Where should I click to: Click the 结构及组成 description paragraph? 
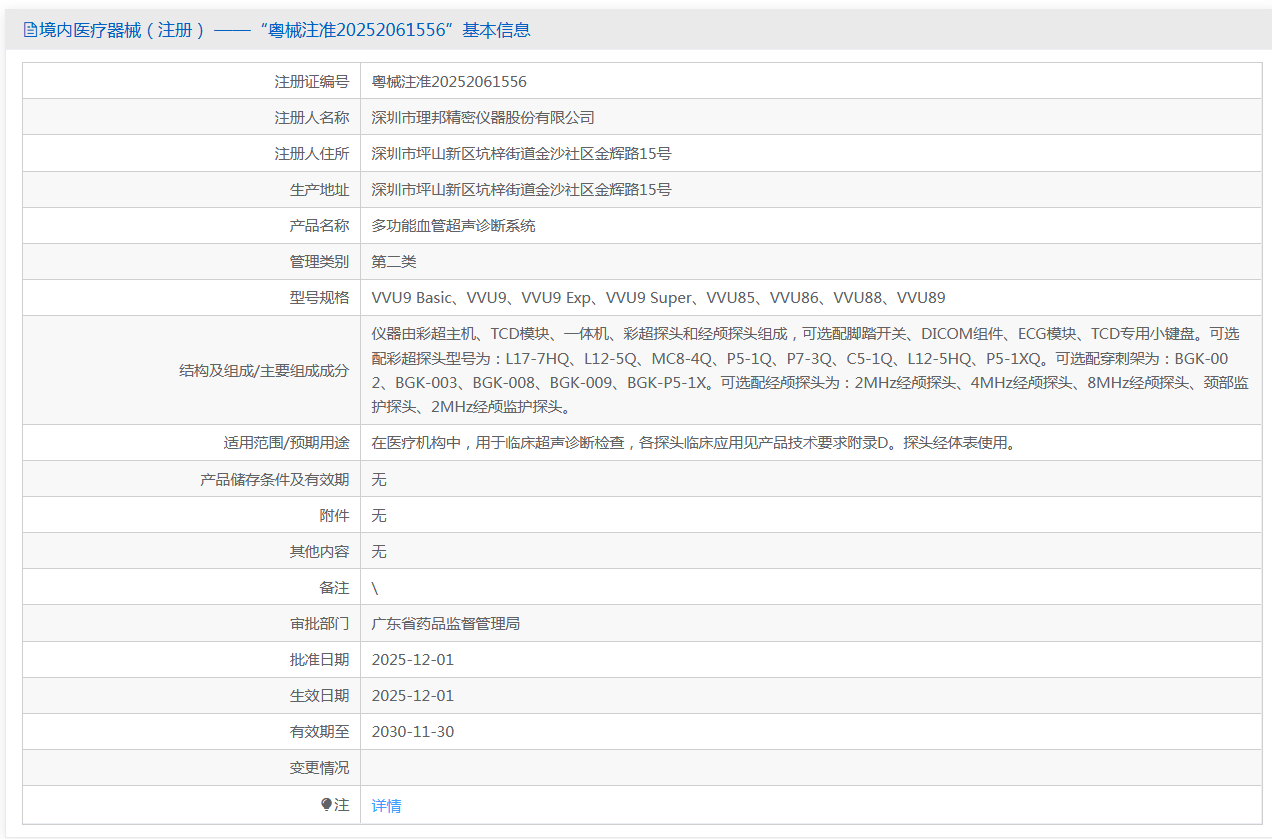810,370
